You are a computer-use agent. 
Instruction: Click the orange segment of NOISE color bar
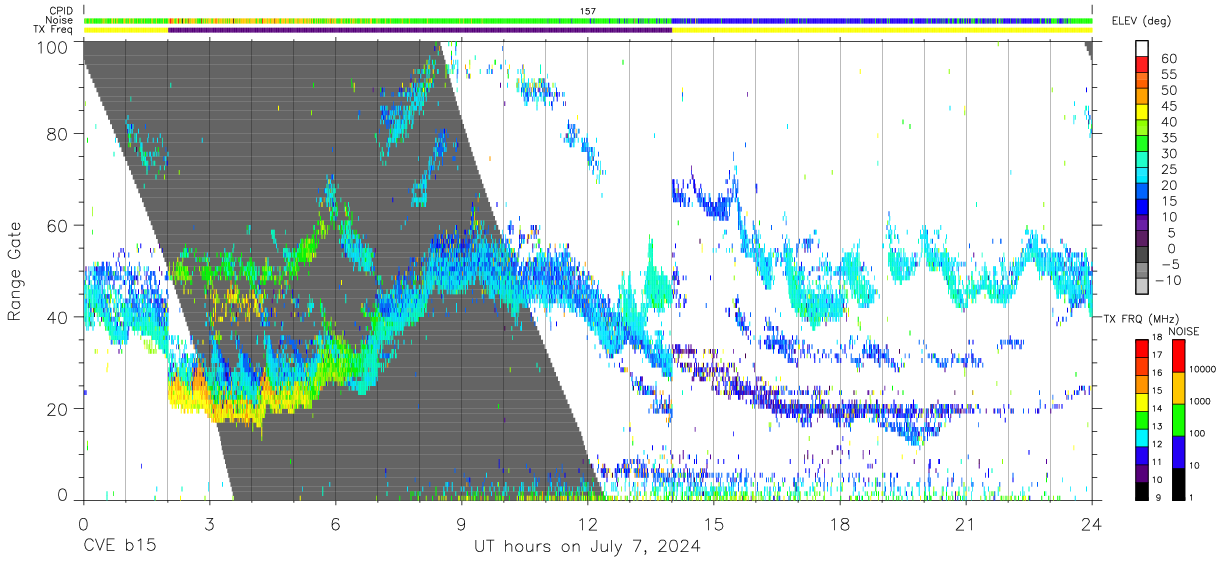1178,388
